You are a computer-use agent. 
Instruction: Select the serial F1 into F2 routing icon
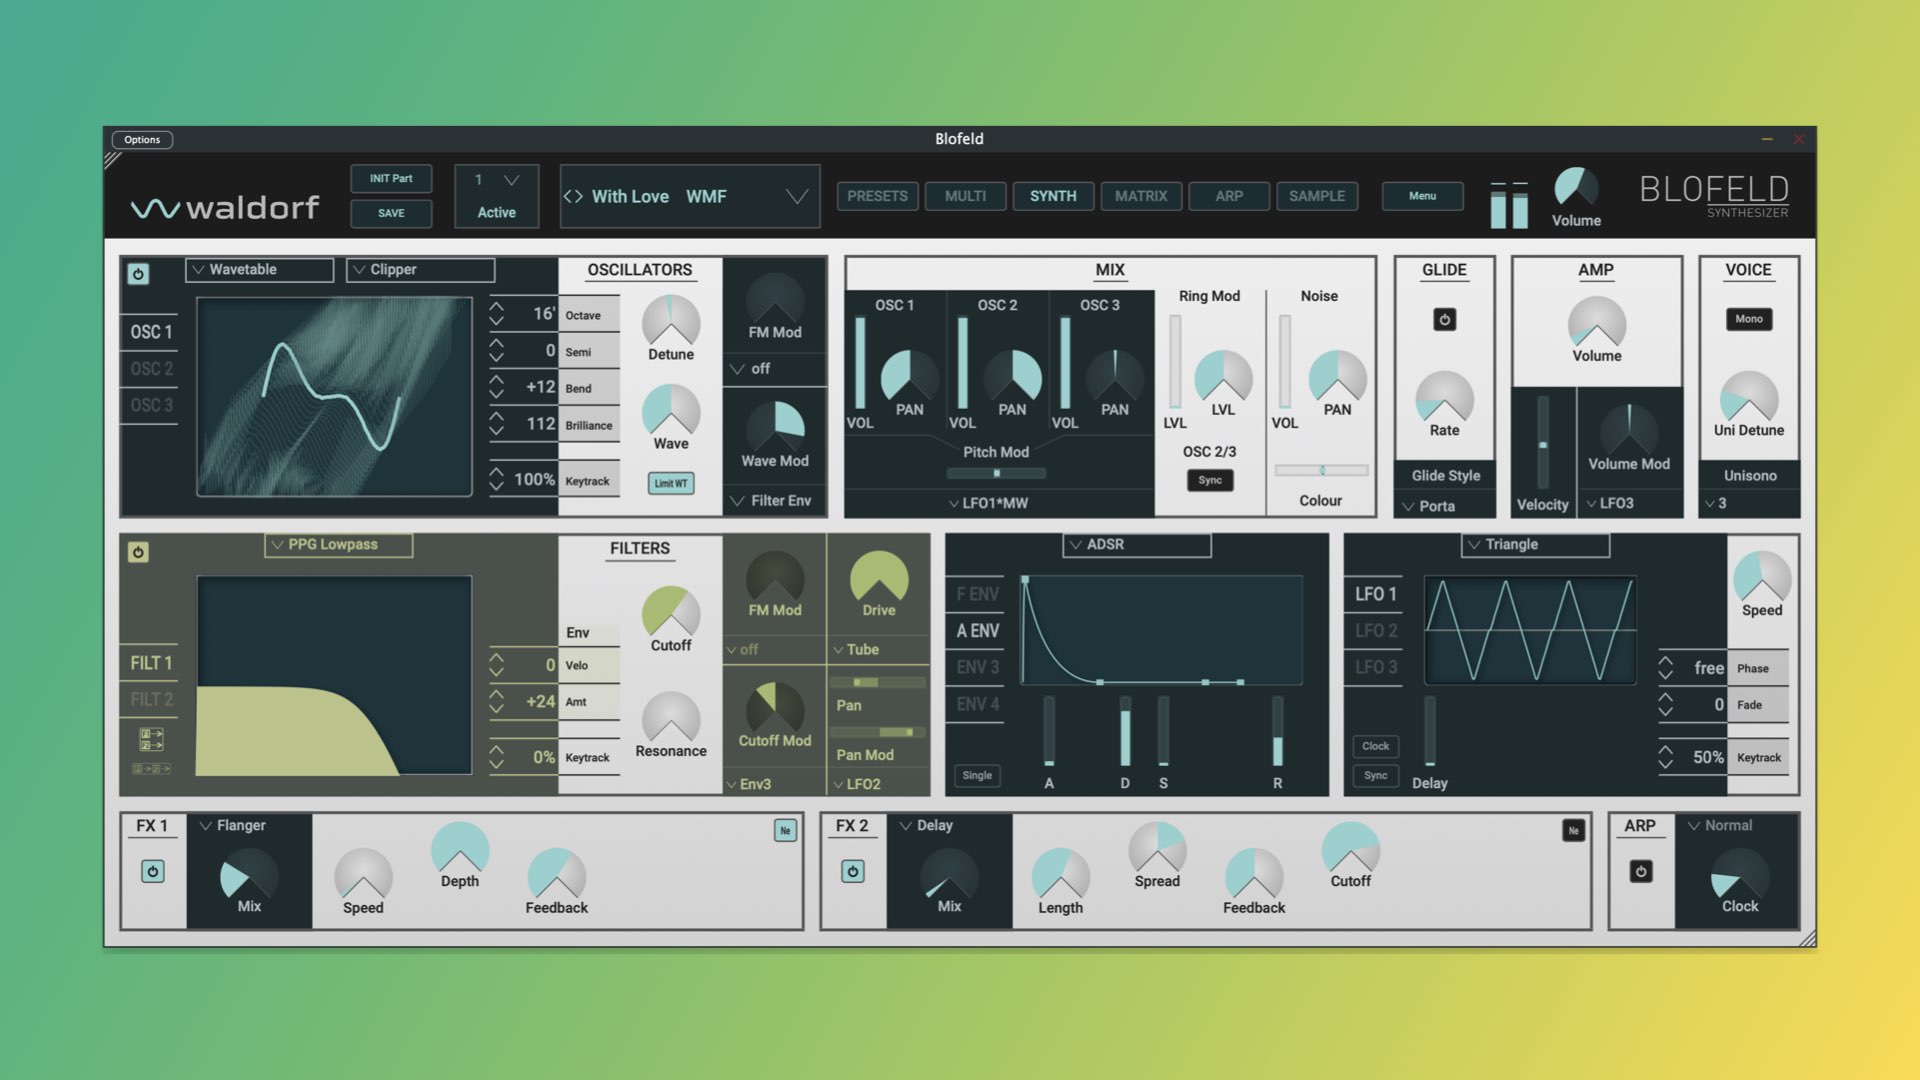(x=149, y=768)
